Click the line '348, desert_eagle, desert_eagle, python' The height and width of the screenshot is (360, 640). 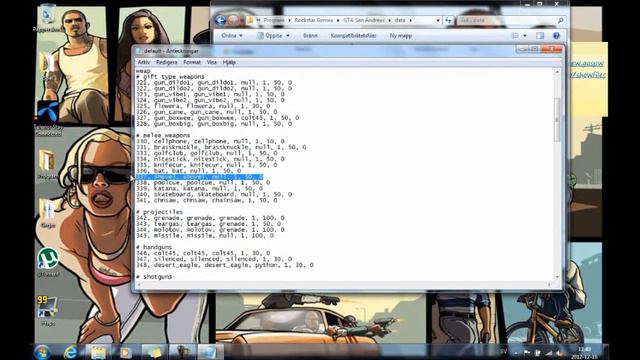(224, 265)
